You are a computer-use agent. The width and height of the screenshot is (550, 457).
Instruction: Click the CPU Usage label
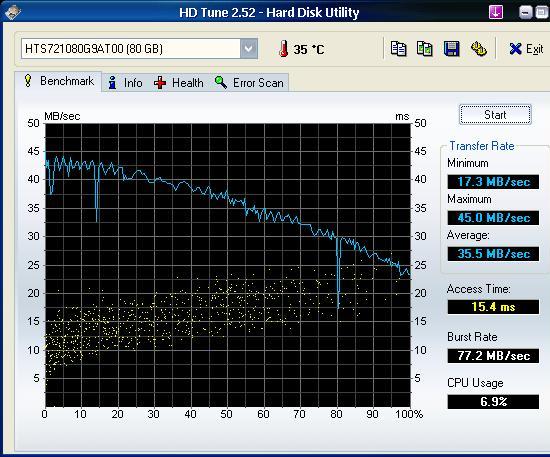coord(475,383)
